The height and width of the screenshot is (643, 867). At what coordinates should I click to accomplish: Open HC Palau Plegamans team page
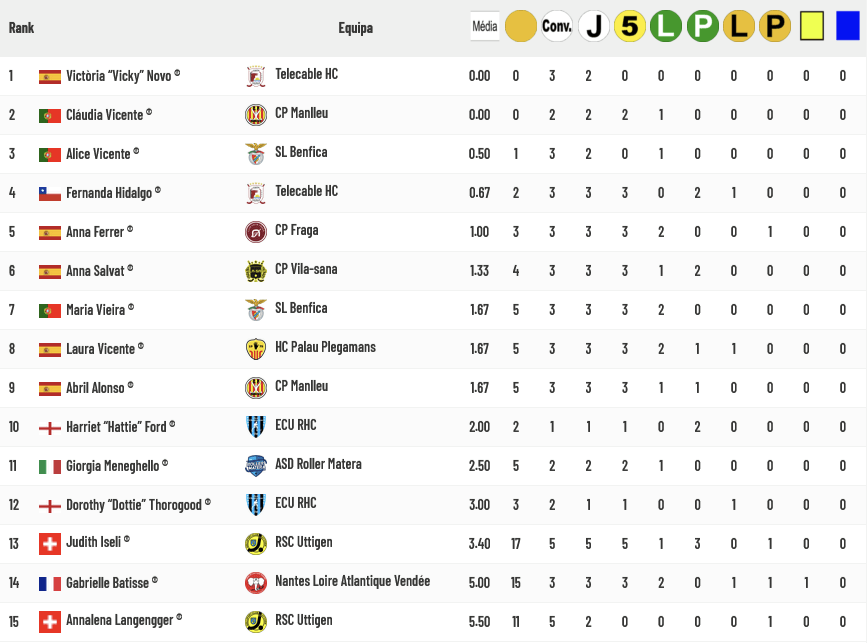click(325, 347)
